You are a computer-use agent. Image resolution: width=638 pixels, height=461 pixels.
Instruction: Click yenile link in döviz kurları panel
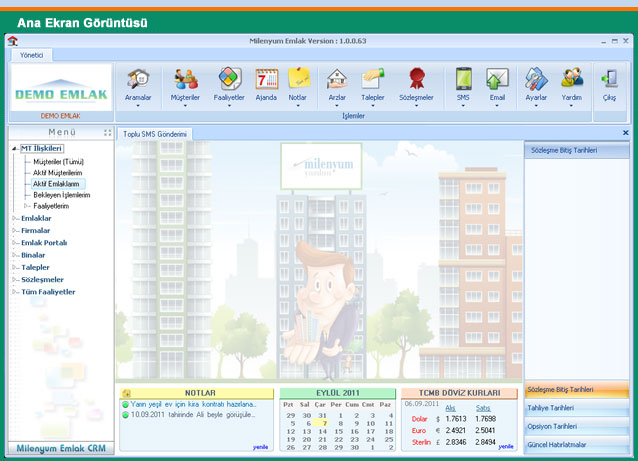click(x=506, y=446)
